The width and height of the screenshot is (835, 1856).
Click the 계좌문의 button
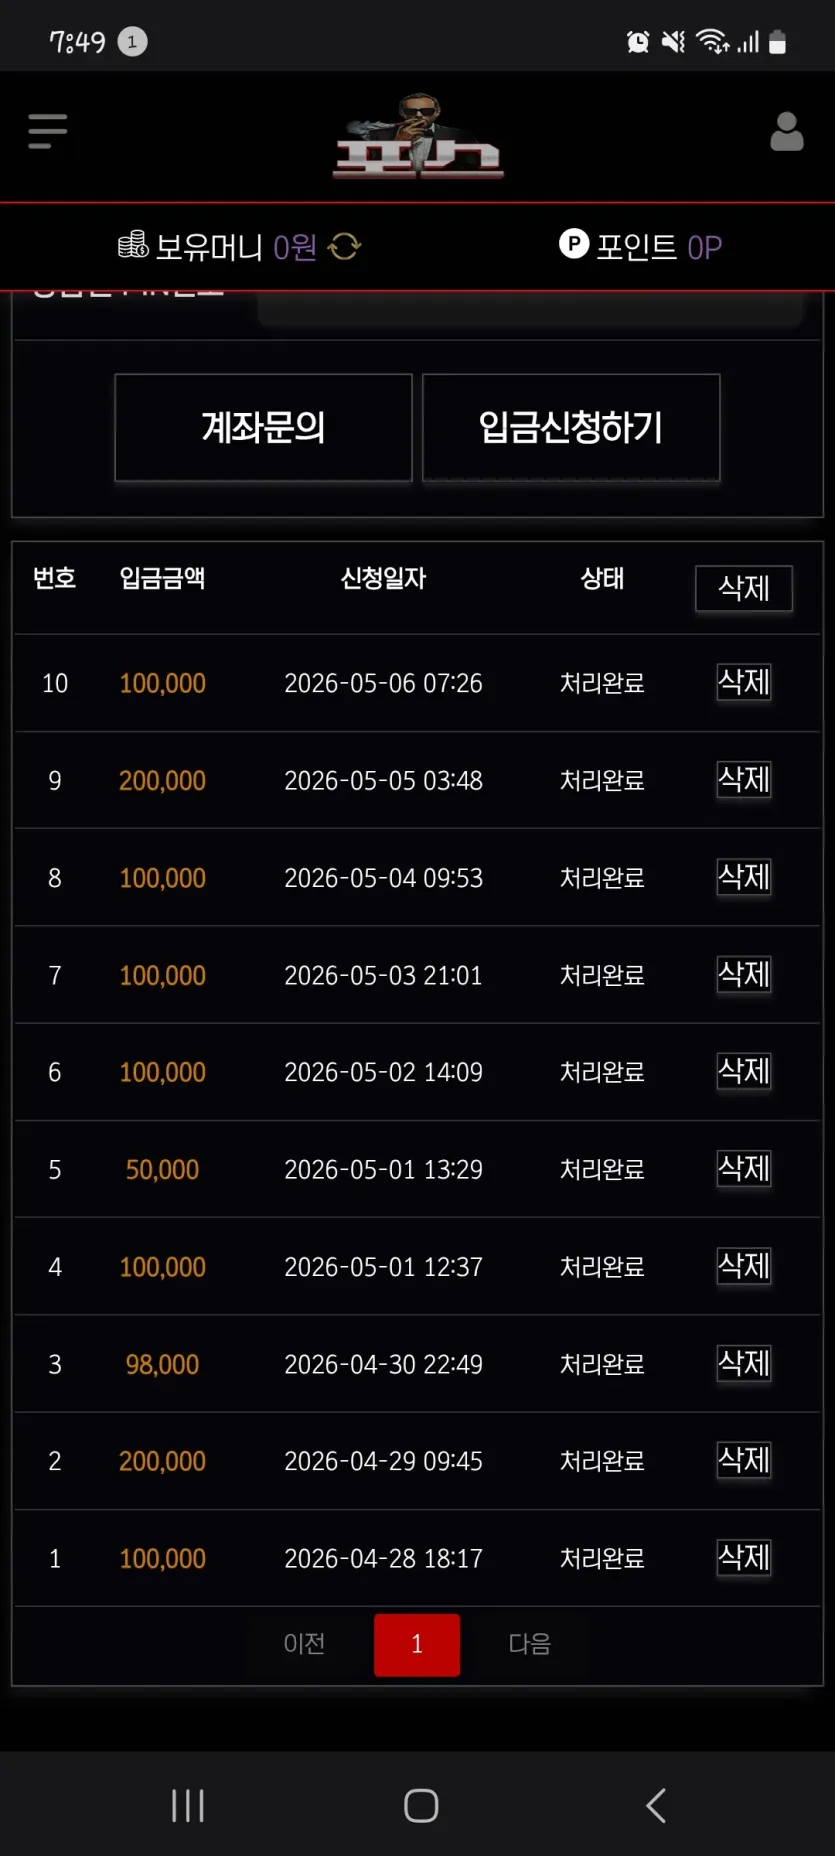click(263, 427)
